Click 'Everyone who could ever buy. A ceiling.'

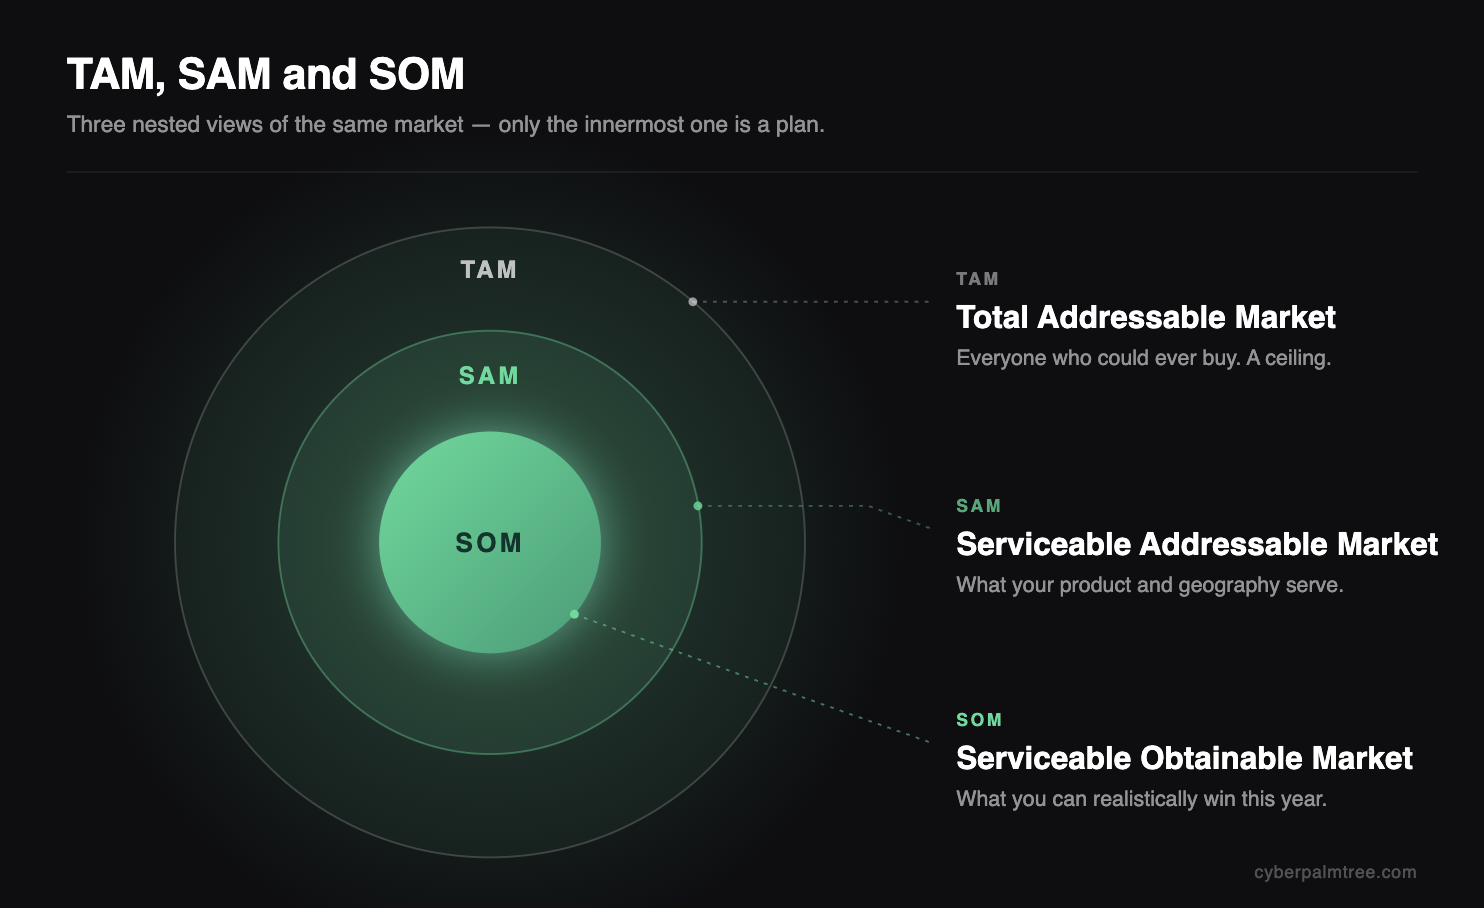click(x=1143, y=358)
